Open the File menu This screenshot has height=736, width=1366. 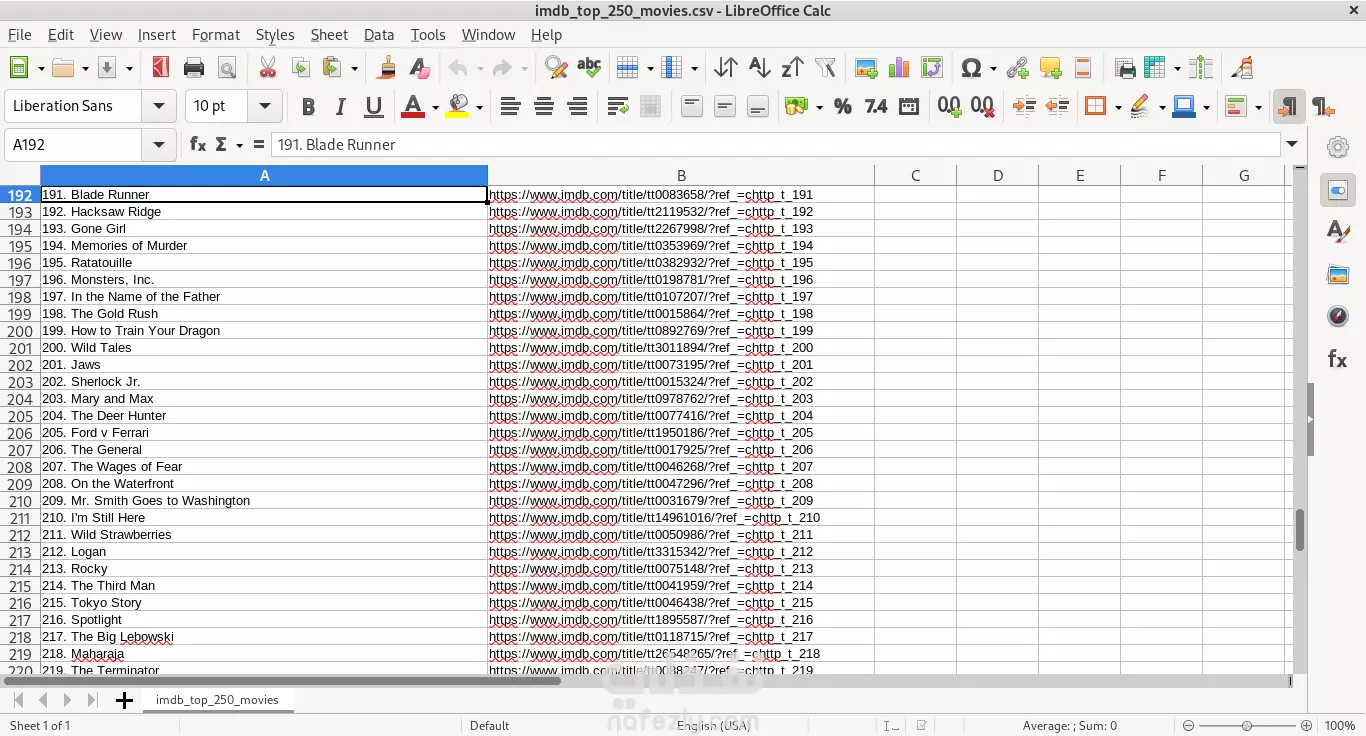(20, 34)
